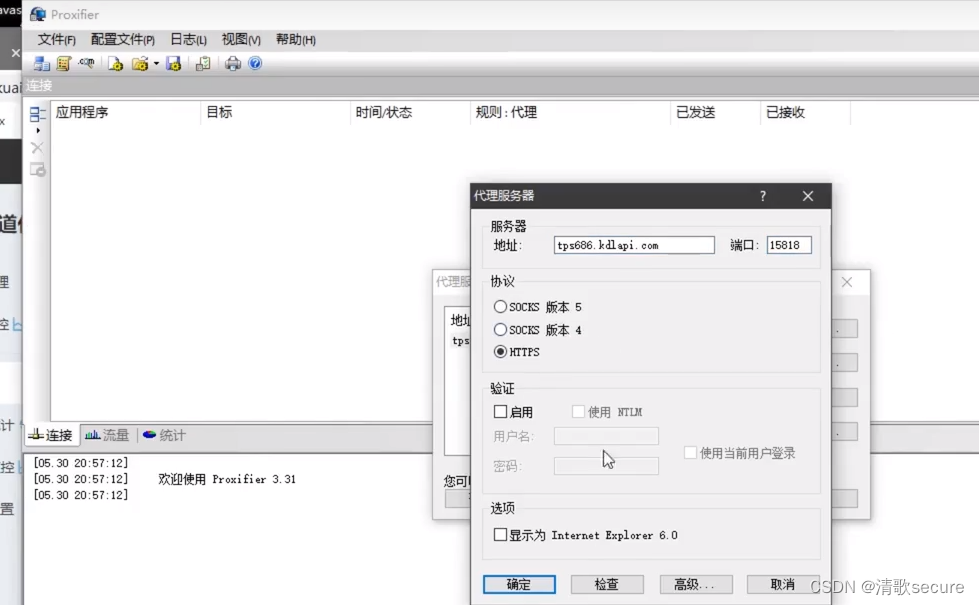This screenshot has width=979, height=605.
Task: Sort by 时间/状态 column header
Action: coord(410,112)
